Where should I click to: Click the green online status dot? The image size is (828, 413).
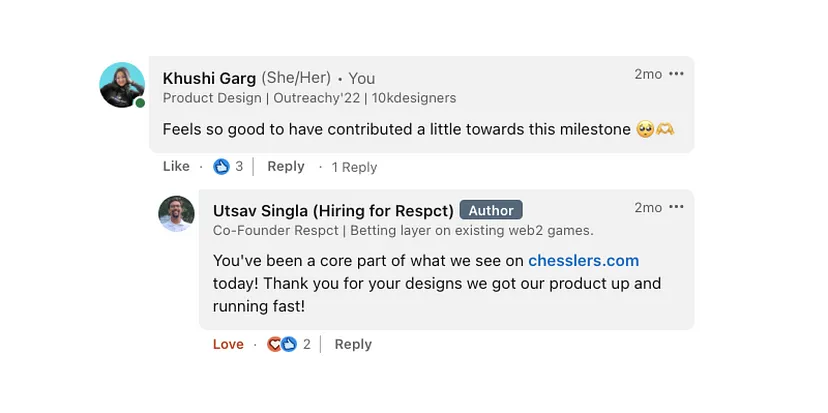point(140,103)
